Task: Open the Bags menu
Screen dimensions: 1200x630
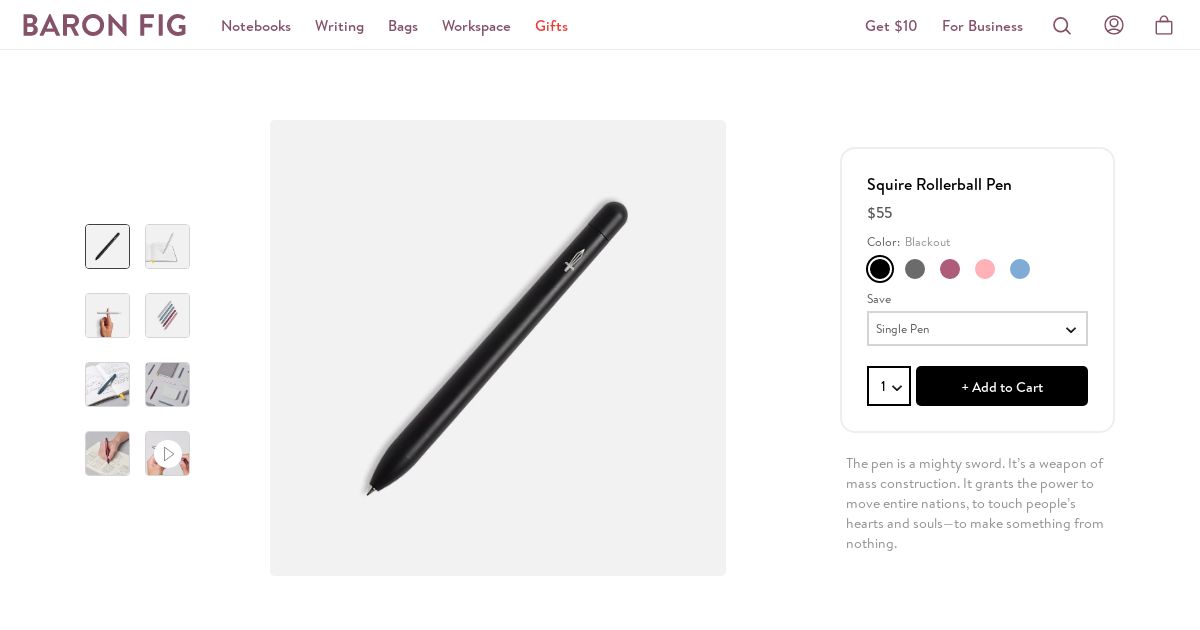Action: (x=403, y=26)
